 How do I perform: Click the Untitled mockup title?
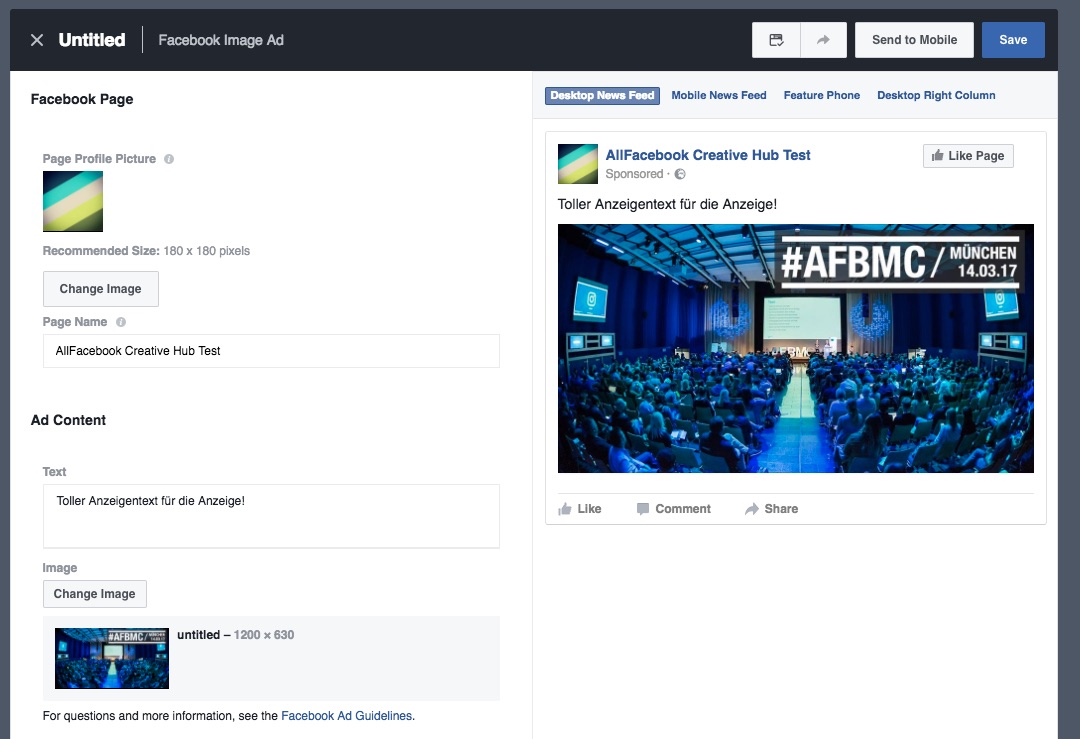(92, 40)
